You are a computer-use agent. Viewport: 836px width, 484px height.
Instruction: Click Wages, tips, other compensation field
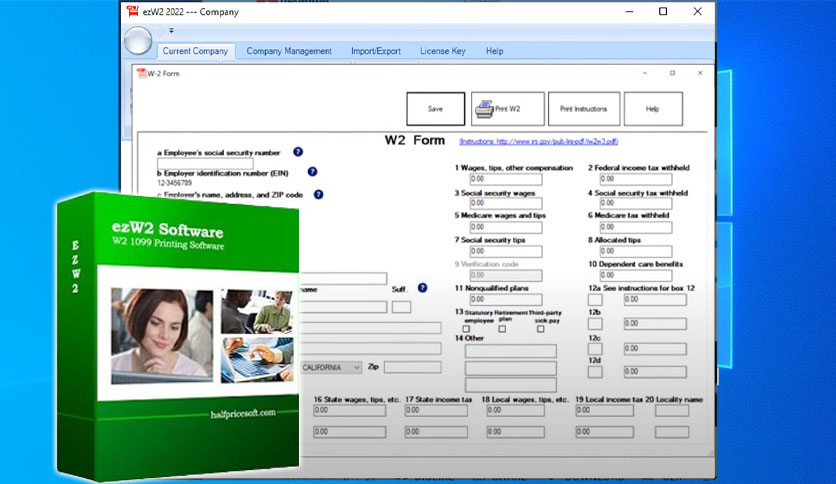click(x=506, y=179)
